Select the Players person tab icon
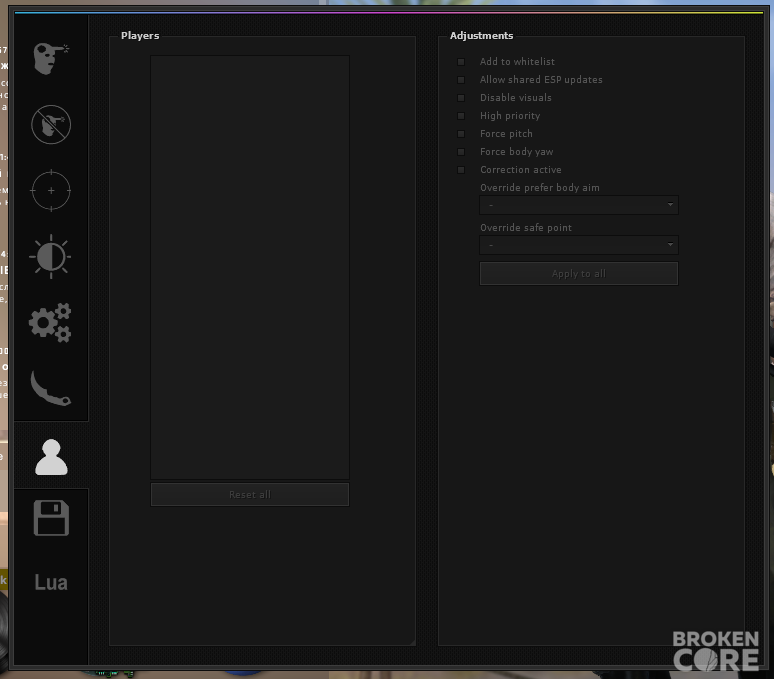The image size is (774, 679). 51,457
